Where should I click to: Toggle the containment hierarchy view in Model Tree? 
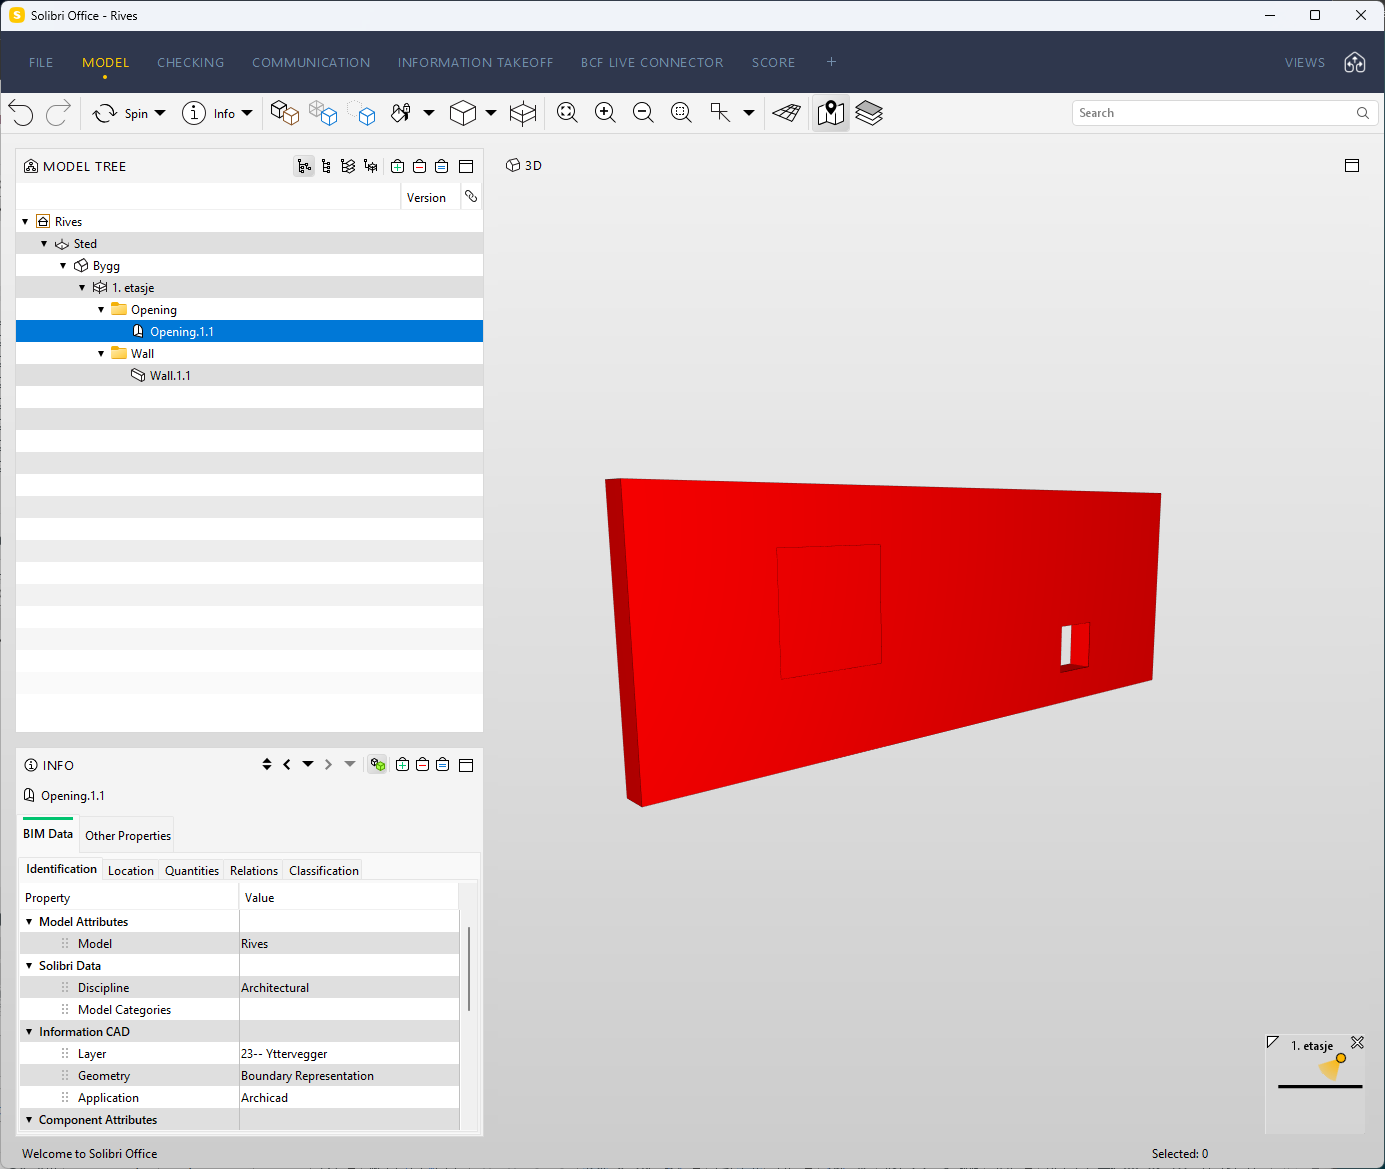coord(304,166)
